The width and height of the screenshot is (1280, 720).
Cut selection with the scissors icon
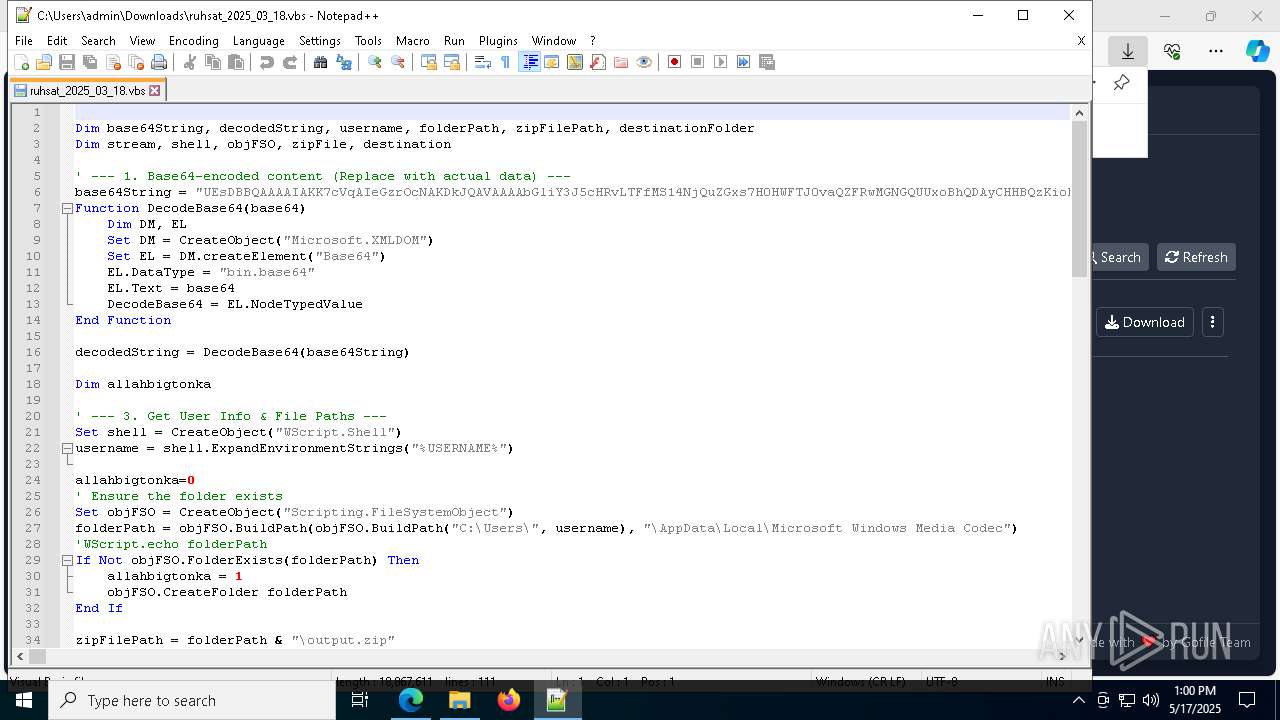coord(190,62)
